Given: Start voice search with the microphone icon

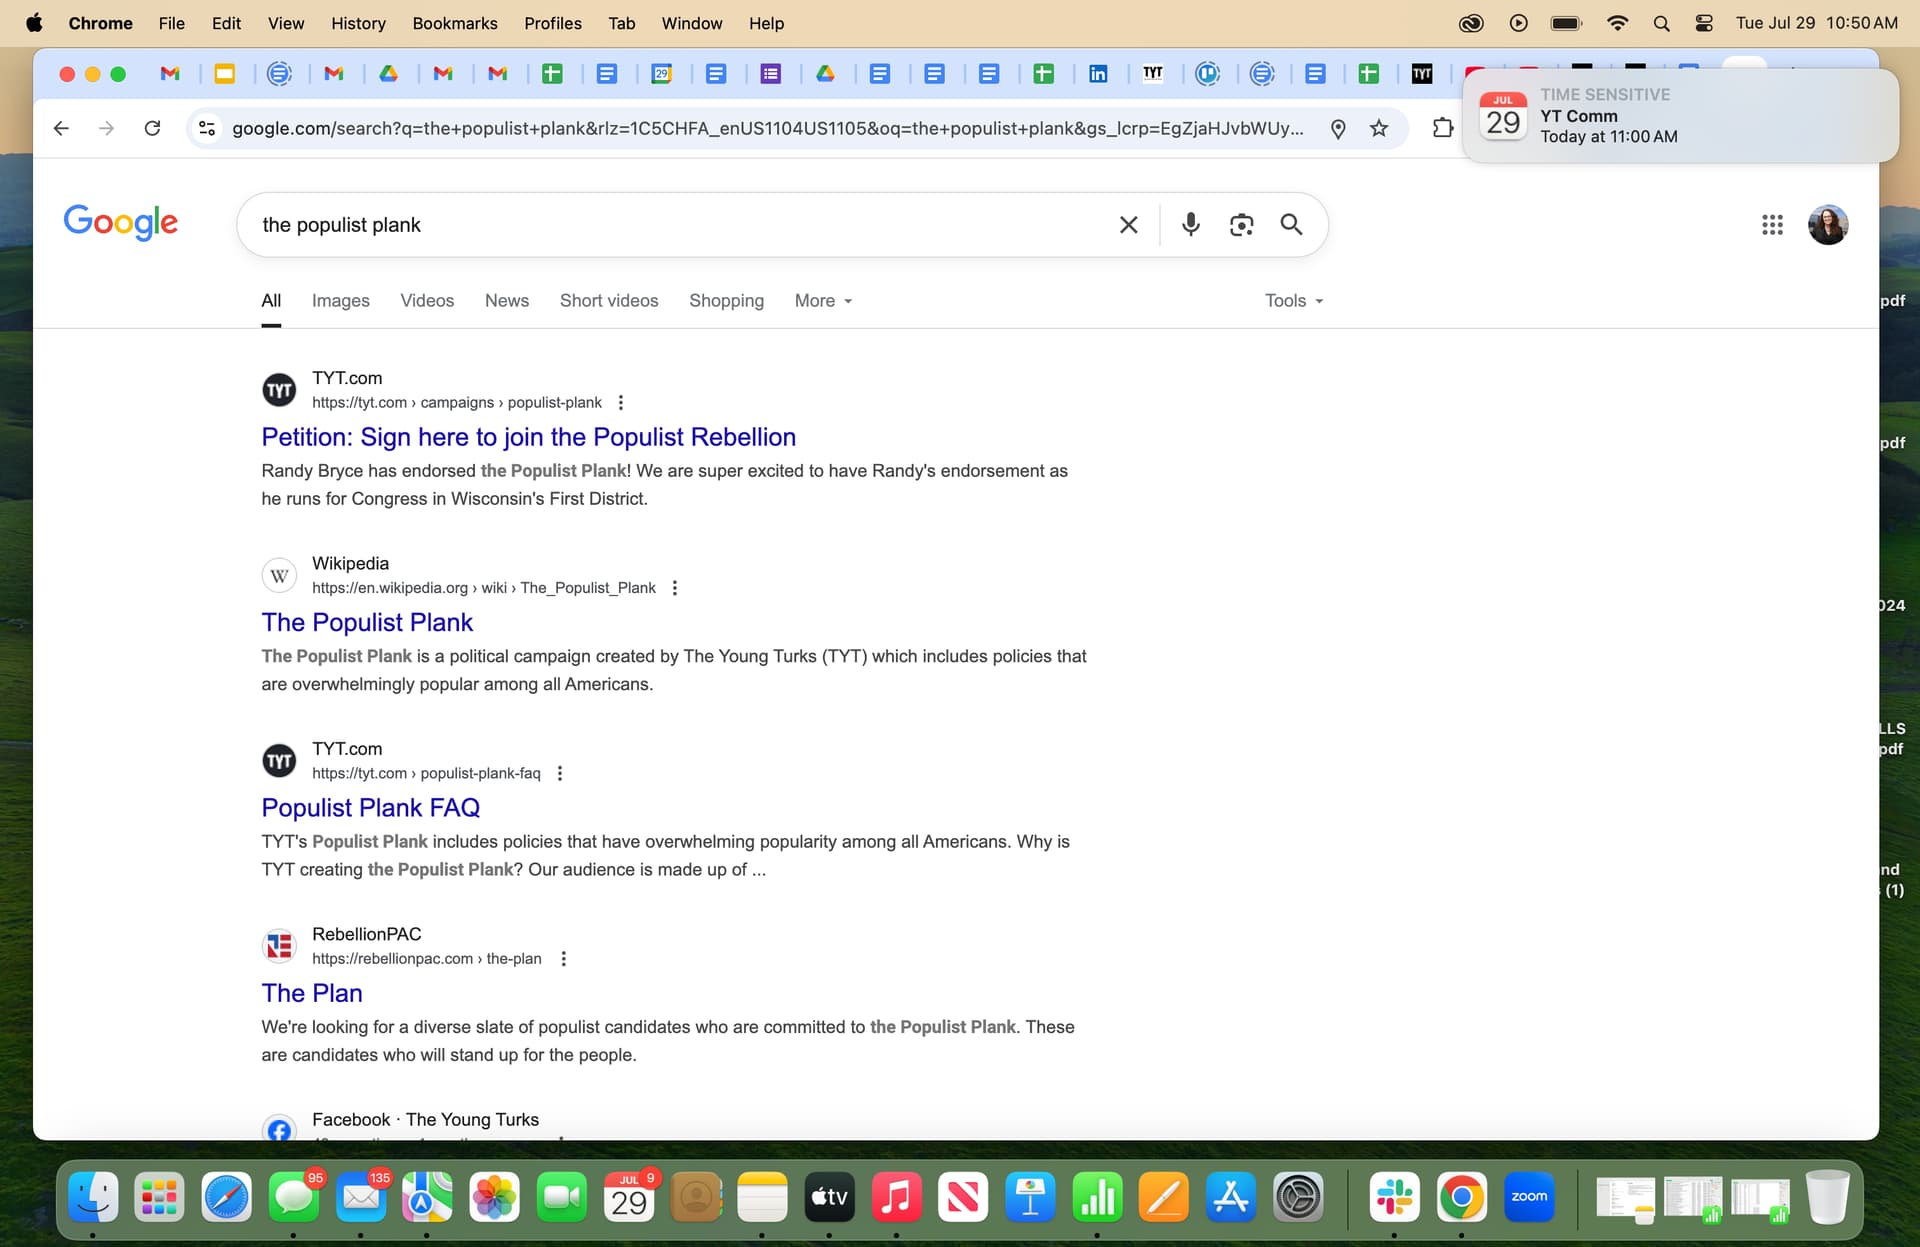Looking at the screenshot, I should coord(1190,225).
